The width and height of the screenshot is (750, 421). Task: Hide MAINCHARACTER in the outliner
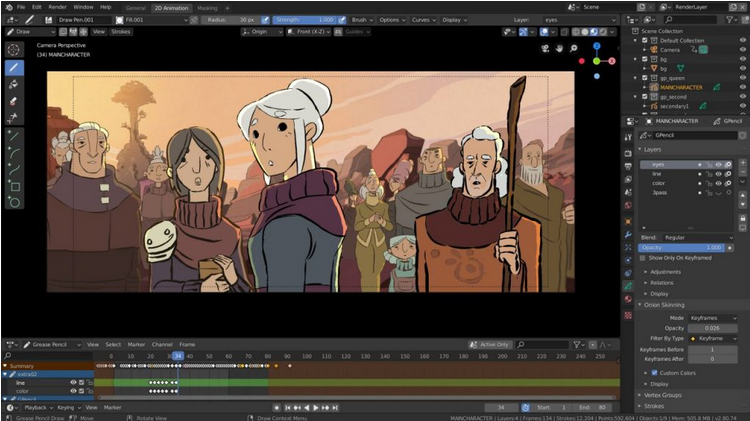point(743,87)
